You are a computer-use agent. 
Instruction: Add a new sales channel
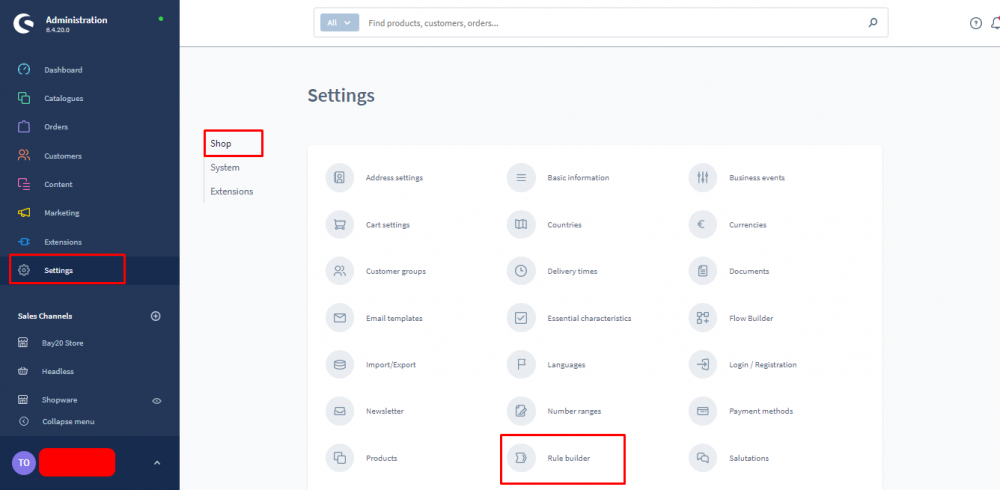(x=155, y=316)
